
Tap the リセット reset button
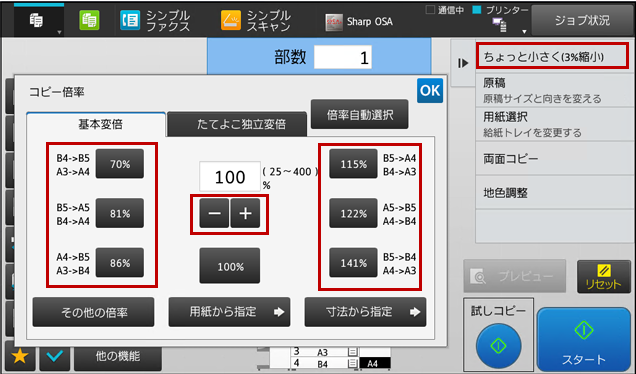604,277
